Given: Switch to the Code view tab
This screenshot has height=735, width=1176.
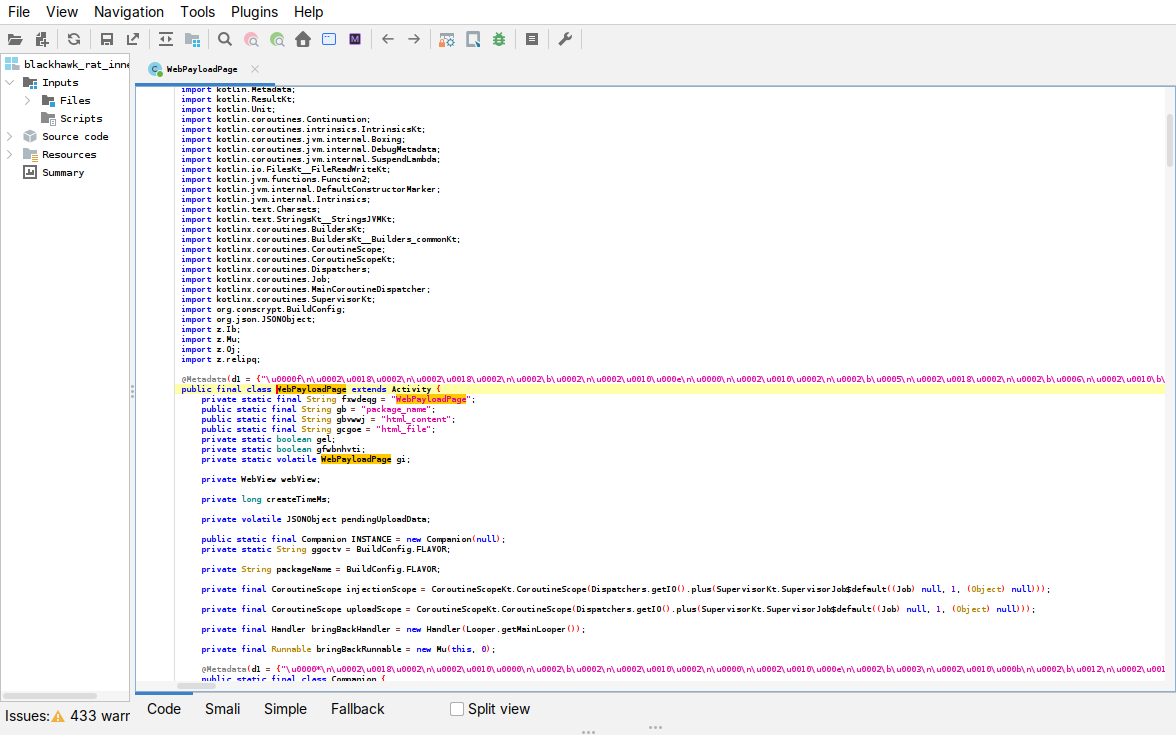Looking at the screenshot, I should [164, 709].
